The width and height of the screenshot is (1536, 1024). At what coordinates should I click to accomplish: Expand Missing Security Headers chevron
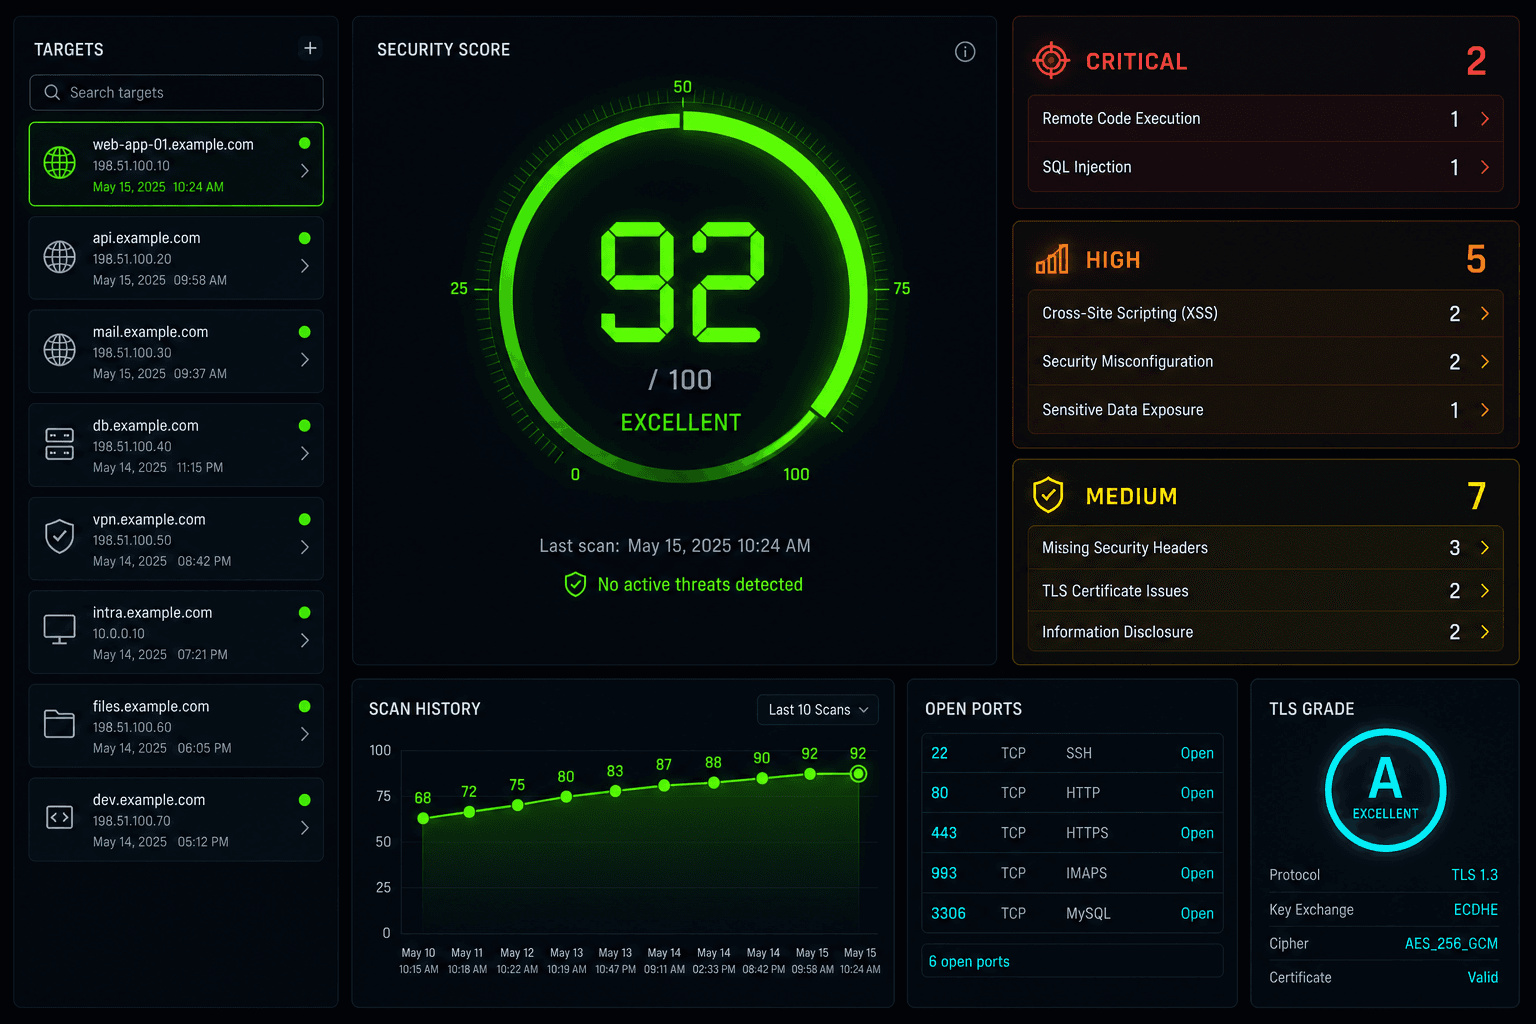click(1485, 547)
